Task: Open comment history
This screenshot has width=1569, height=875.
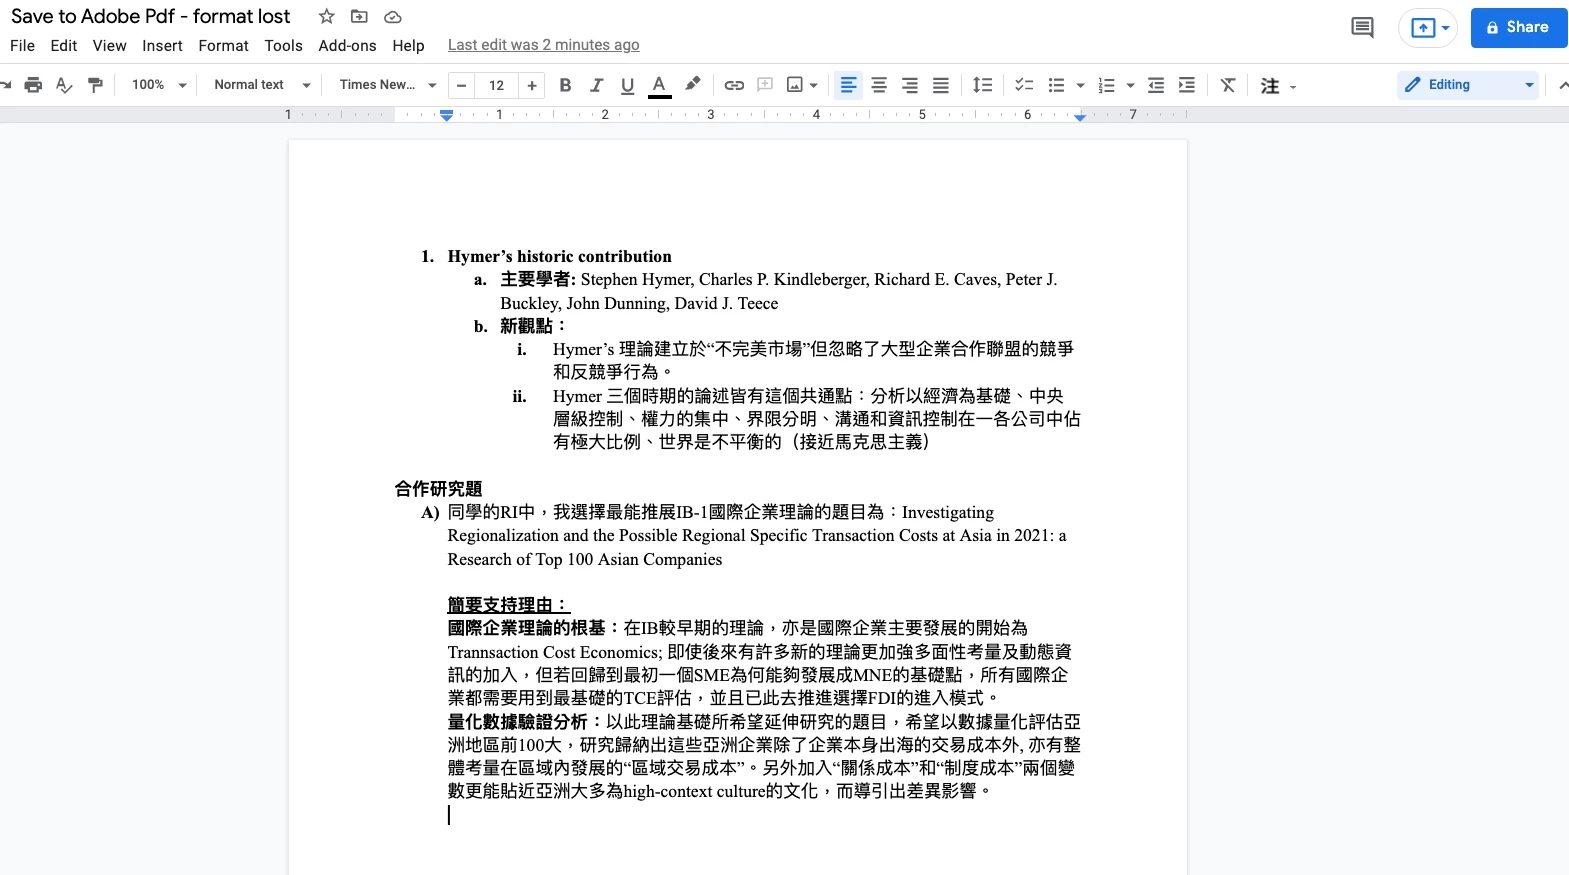Action: (1362, 28)
